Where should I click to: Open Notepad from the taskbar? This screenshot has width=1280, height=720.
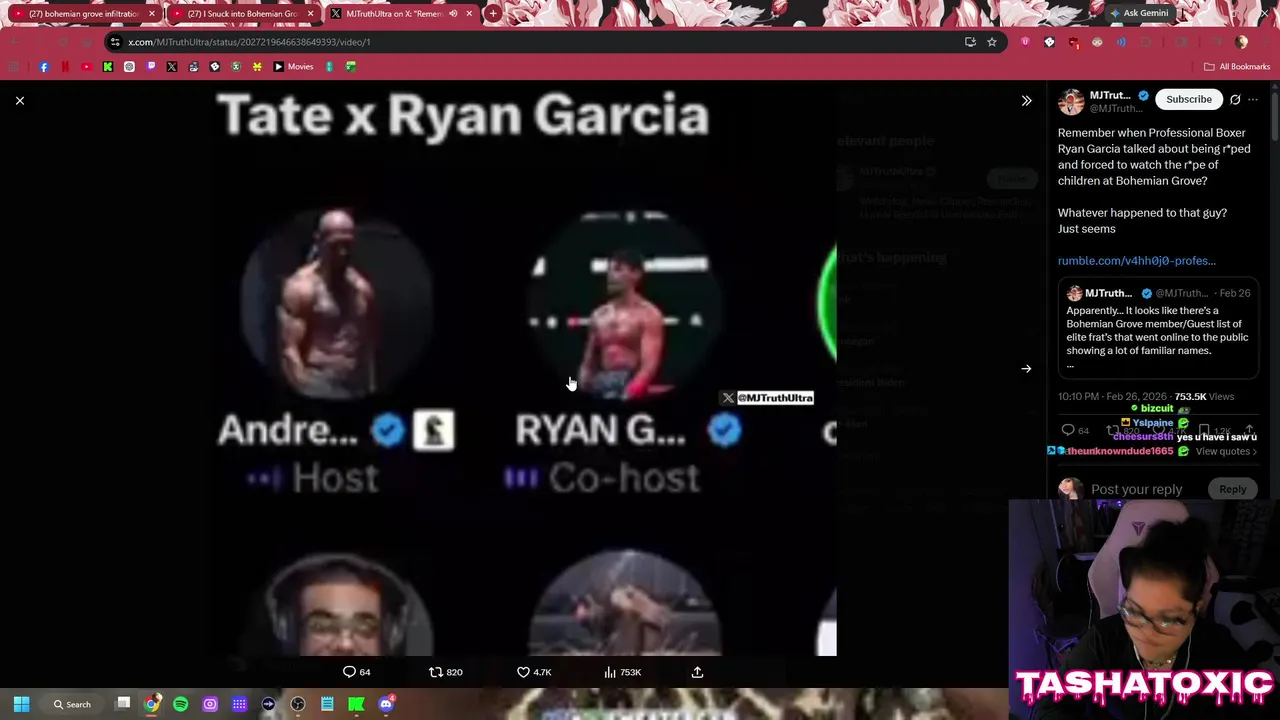click(327, 704)
